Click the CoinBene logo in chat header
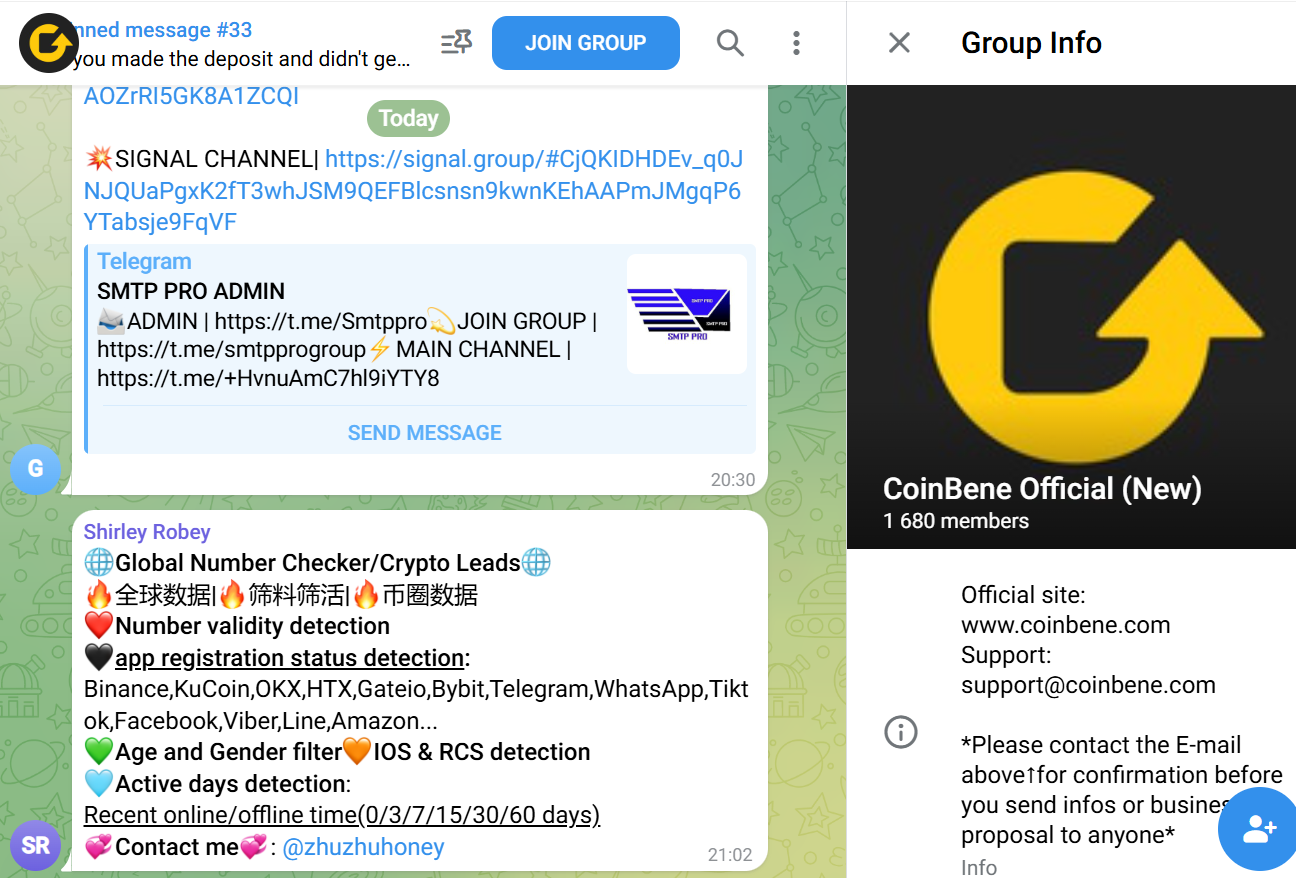The image size is (1296, 878). [x=48, y=43]
